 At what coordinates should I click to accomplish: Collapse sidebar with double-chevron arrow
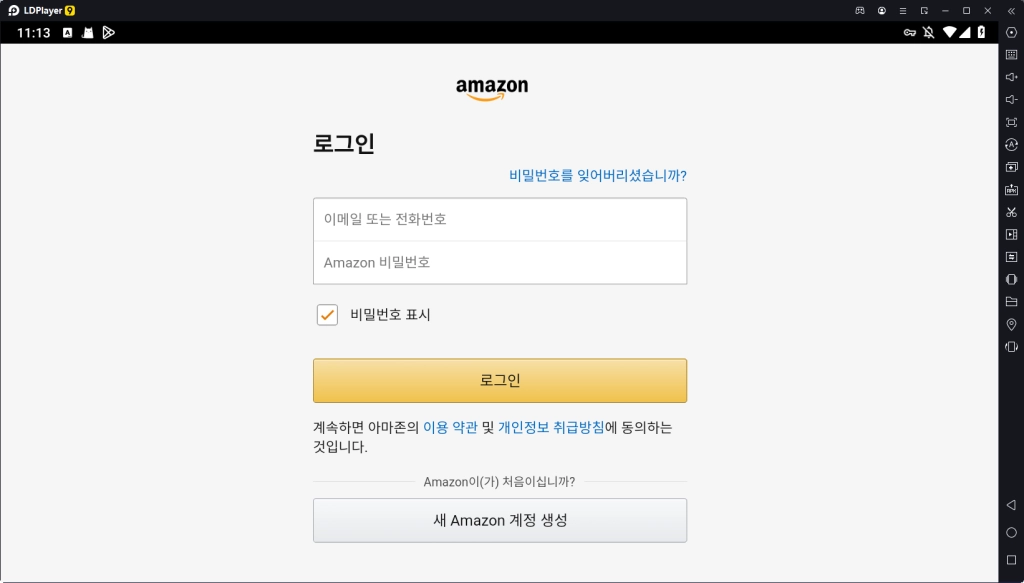(x=1011, y=10)
